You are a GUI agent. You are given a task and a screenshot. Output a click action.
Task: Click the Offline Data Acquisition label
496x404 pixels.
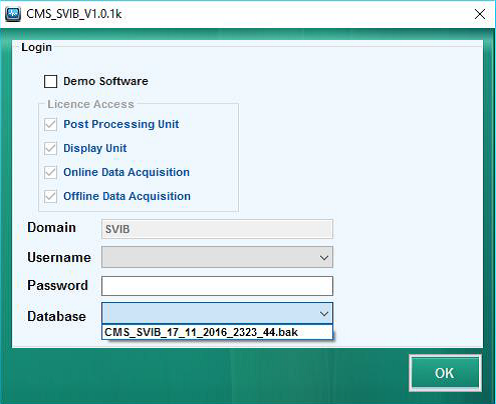tap(127, 196)
